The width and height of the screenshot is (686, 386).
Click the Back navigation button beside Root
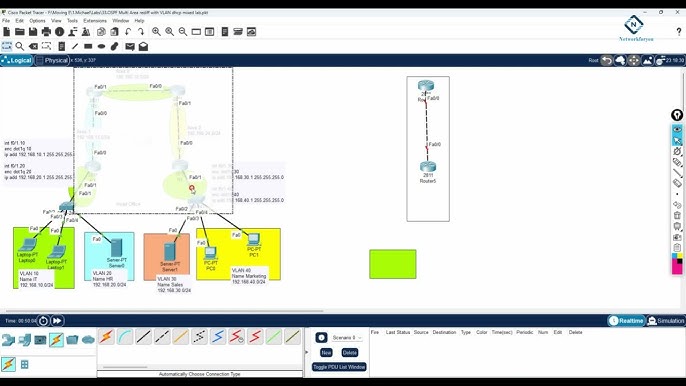(x=606, y=60)
